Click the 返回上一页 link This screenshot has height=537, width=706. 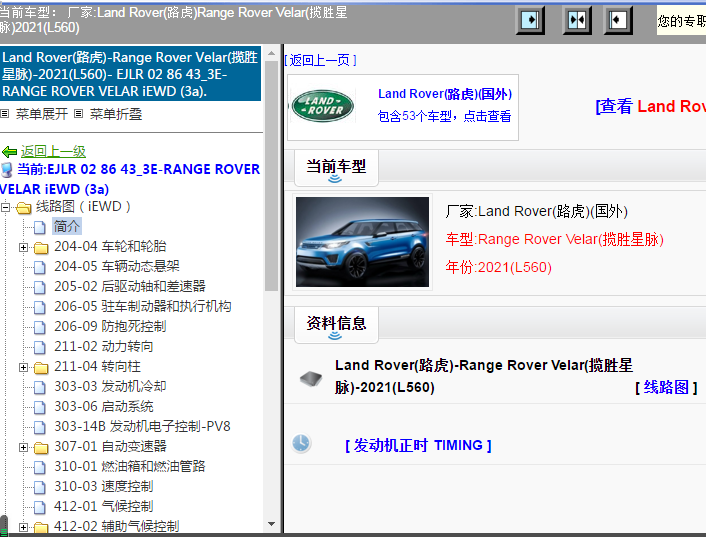pos(320,60)
